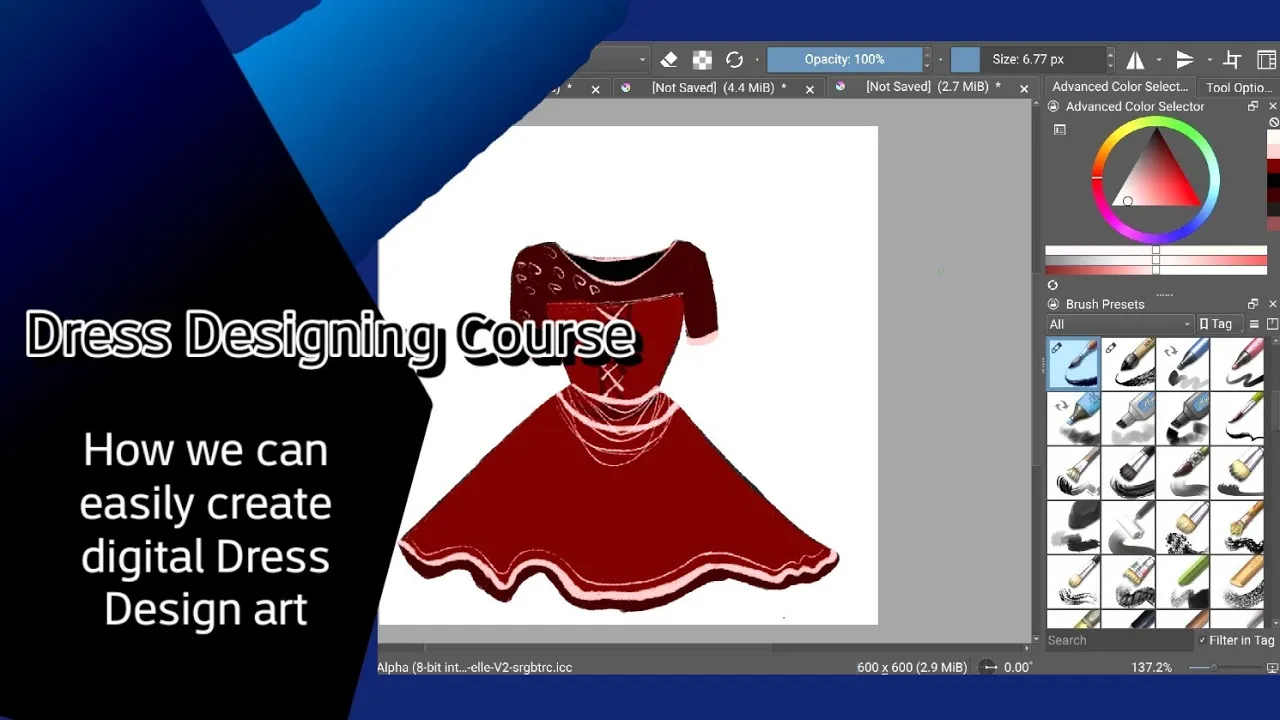Viewport: 1280px width, 720px height.
Task: Select the dark gray marker preset
Action: click(x=1183, y=418)
